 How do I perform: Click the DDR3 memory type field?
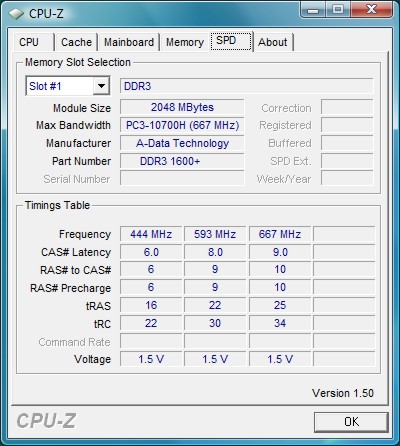(x=246, y=86)
